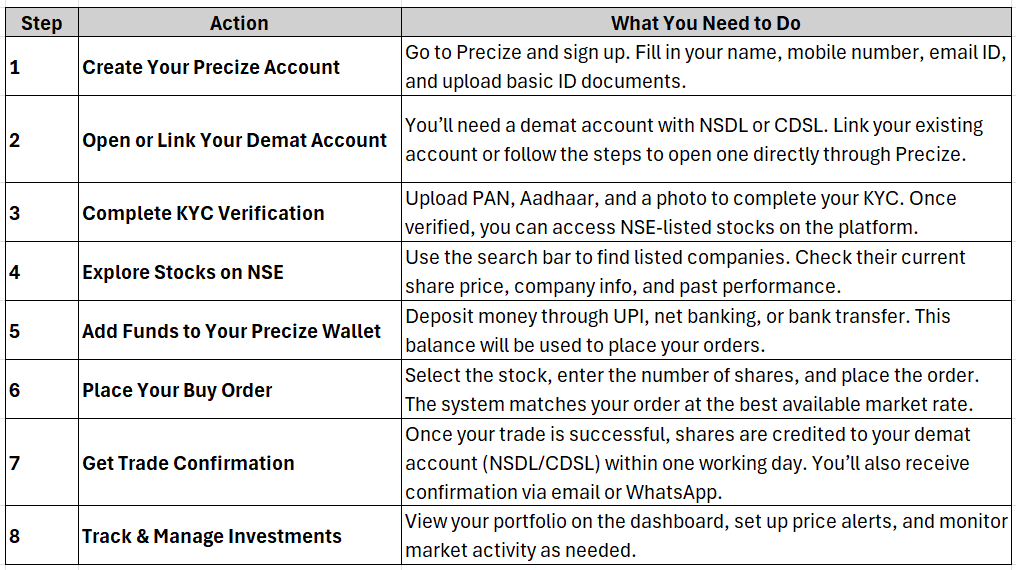
Task: Click the step number 8 cell
Action: 41,536
